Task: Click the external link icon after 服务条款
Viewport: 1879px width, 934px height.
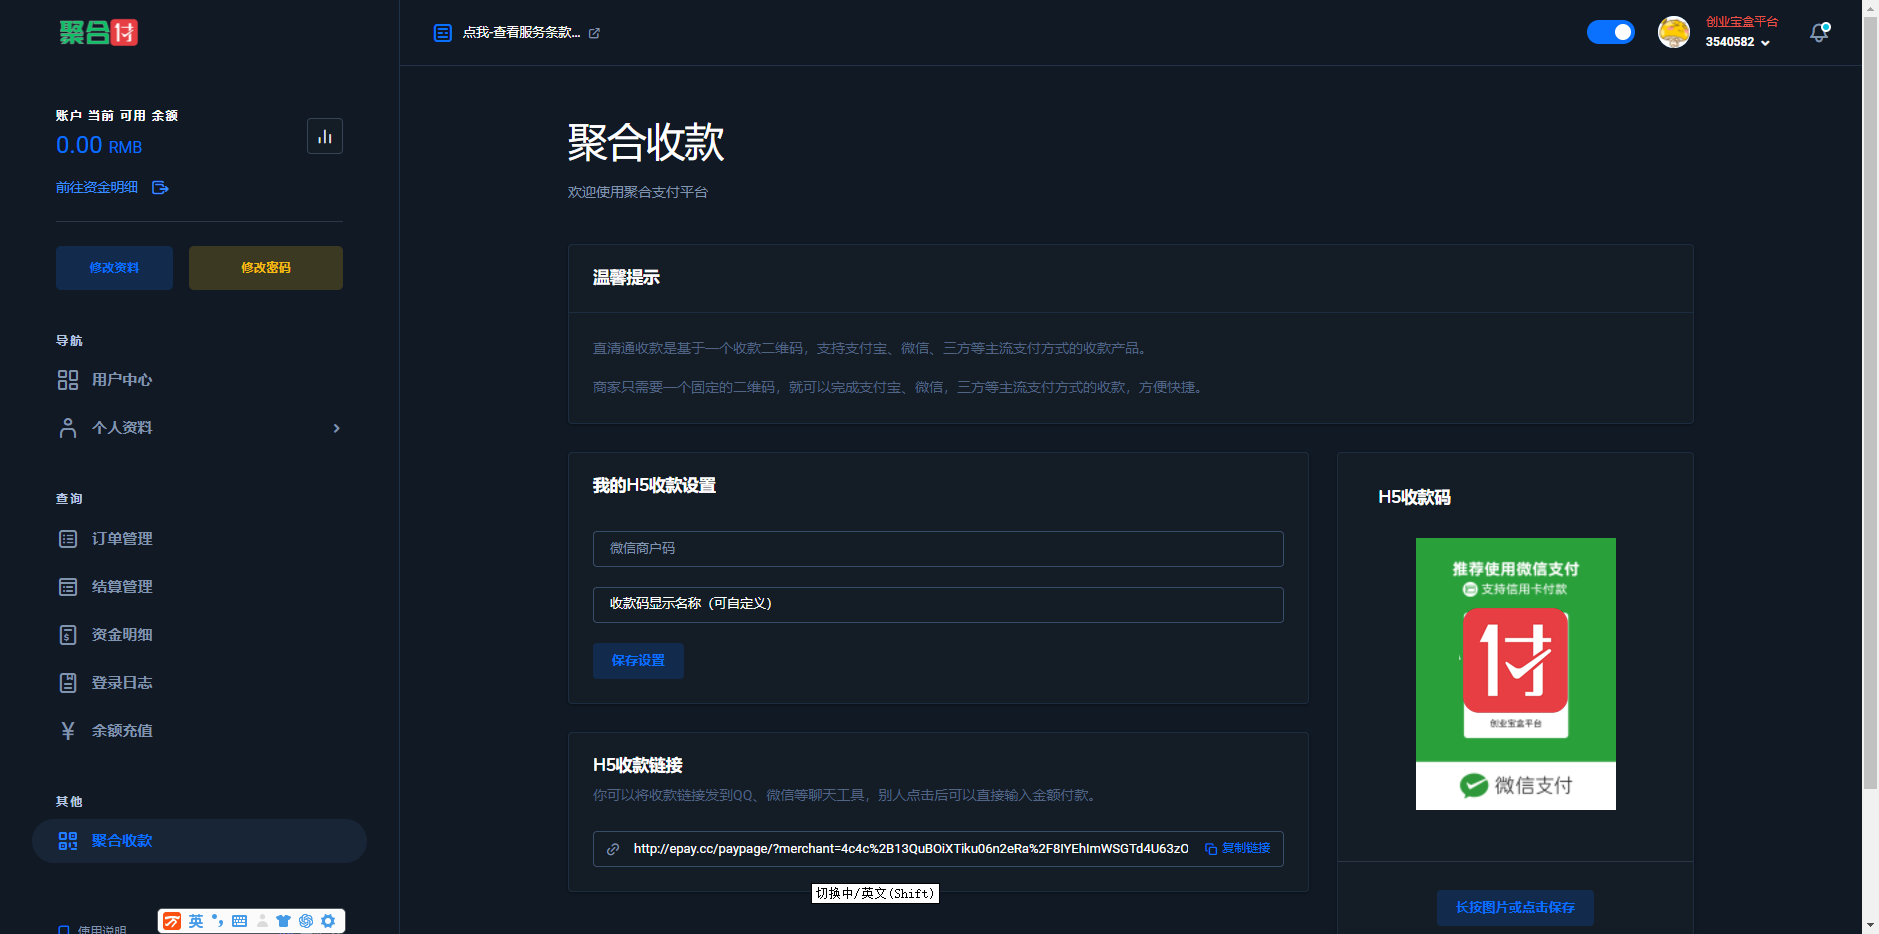Action: click(595, 32)
